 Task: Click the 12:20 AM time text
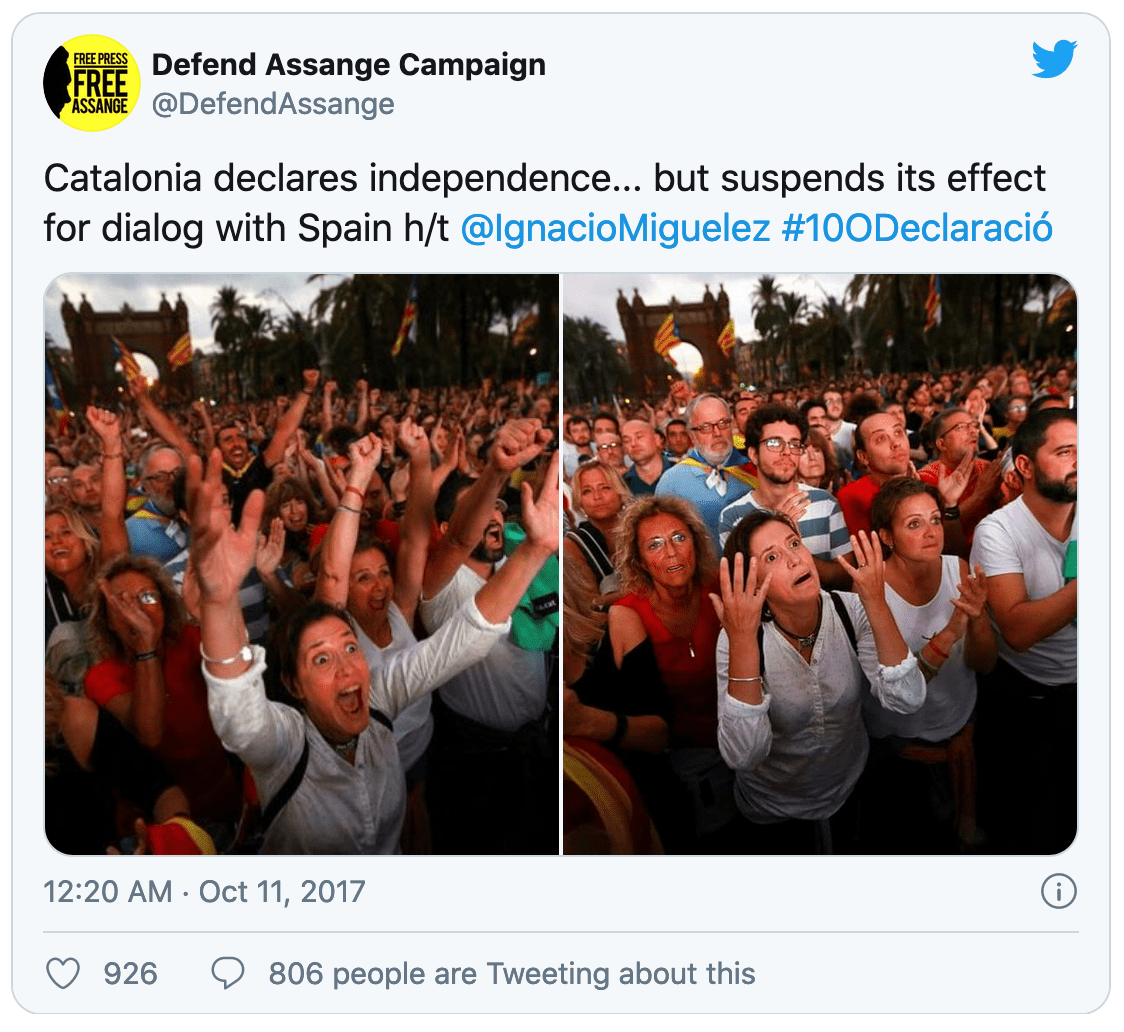tap(107, 891)
